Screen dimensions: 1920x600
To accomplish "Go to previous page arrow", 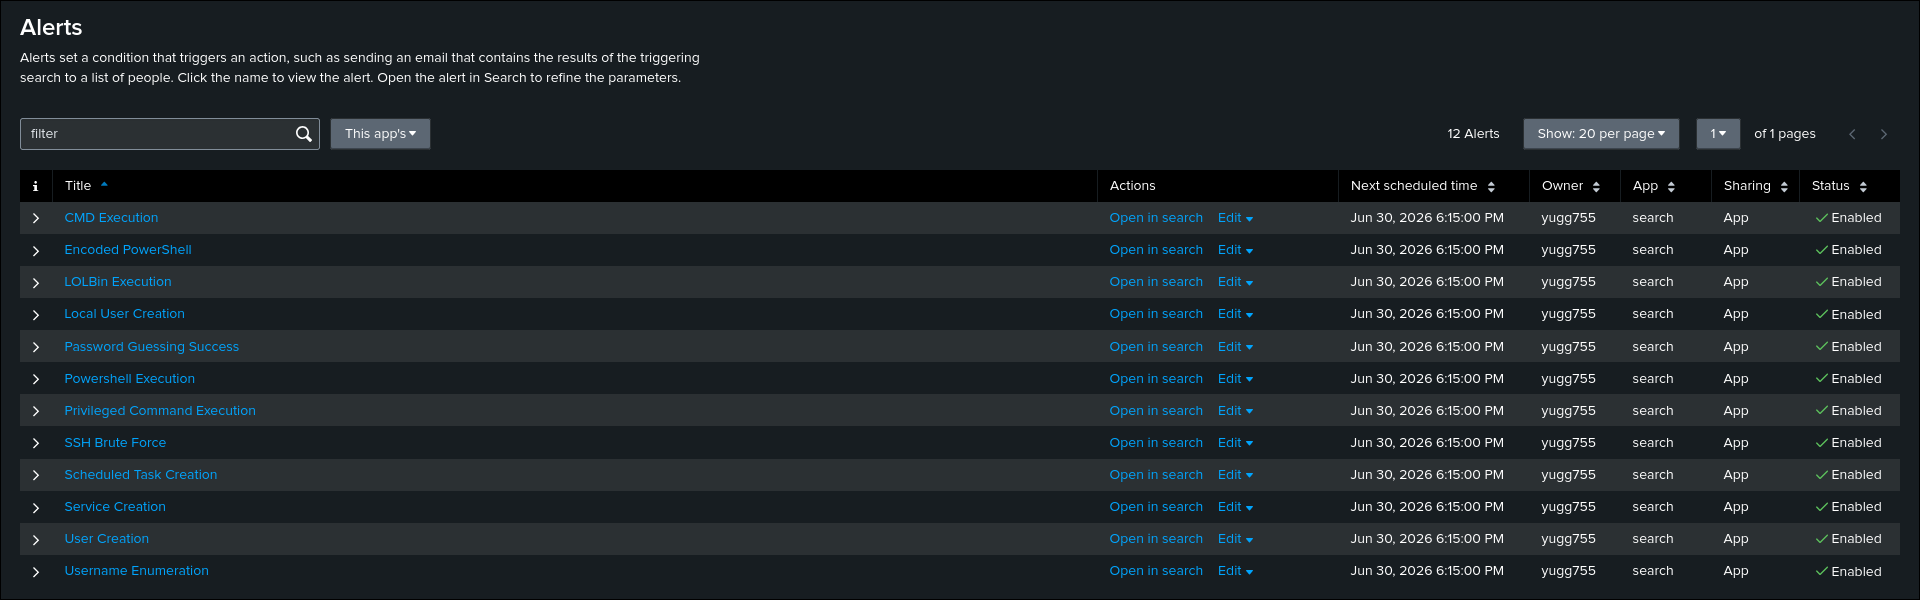I will tap(1852, 134).
